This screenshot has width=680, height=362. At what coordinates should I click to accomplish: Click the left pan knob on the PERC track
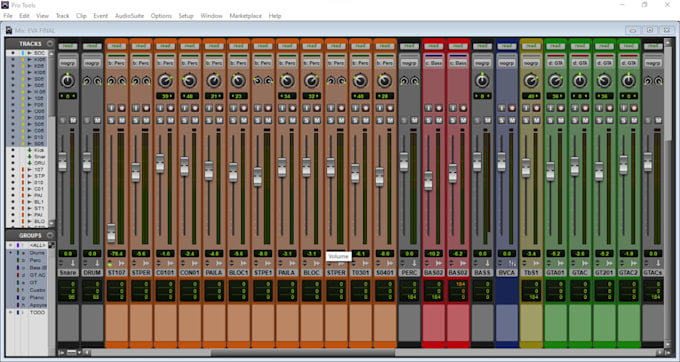[404, 81]
